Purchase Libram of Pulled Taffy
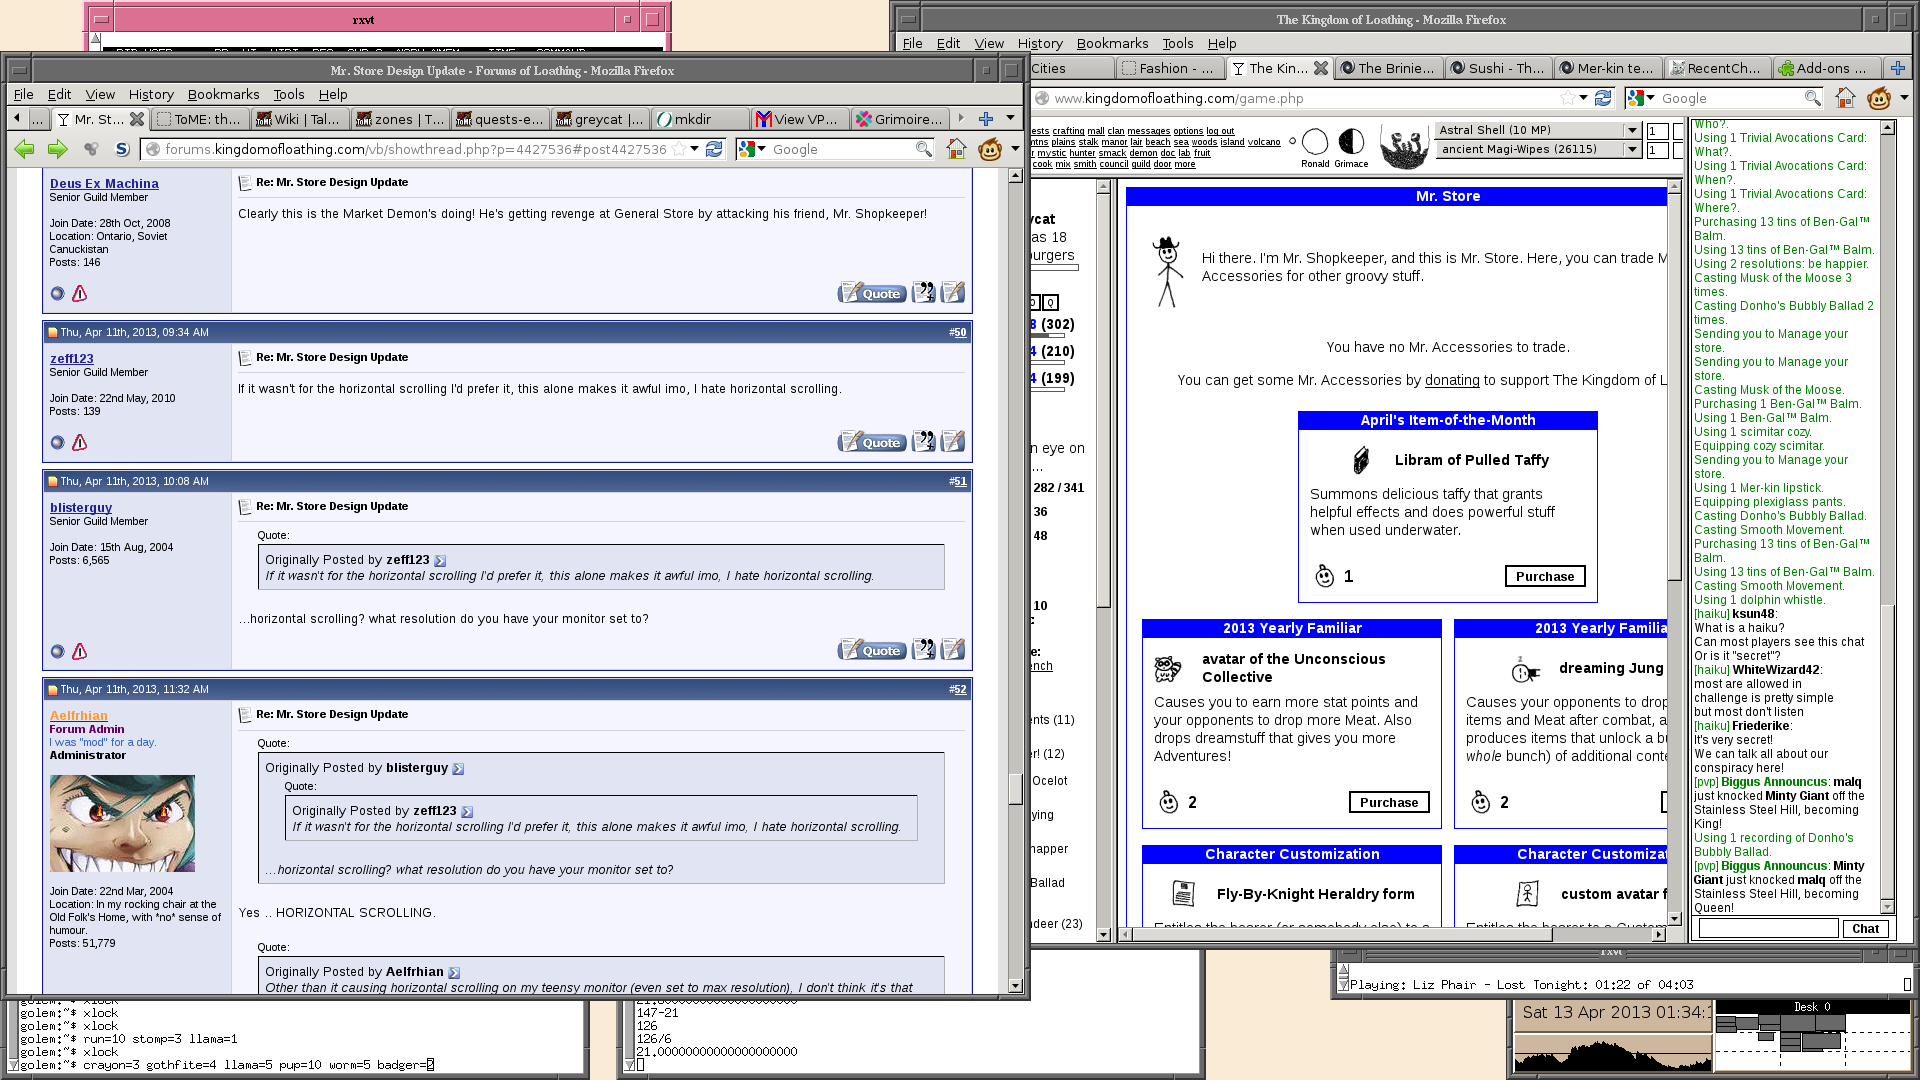 [1544, 576]
